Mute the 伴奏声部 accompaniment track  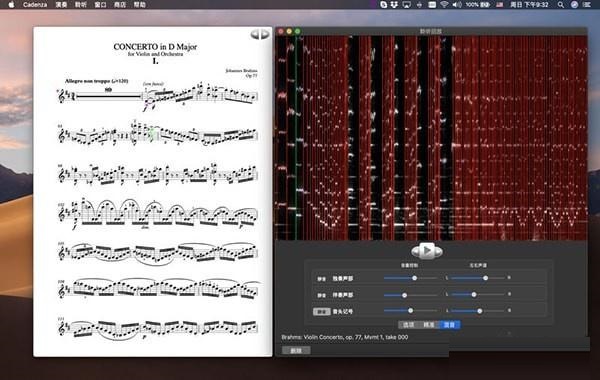coord(321,295)
